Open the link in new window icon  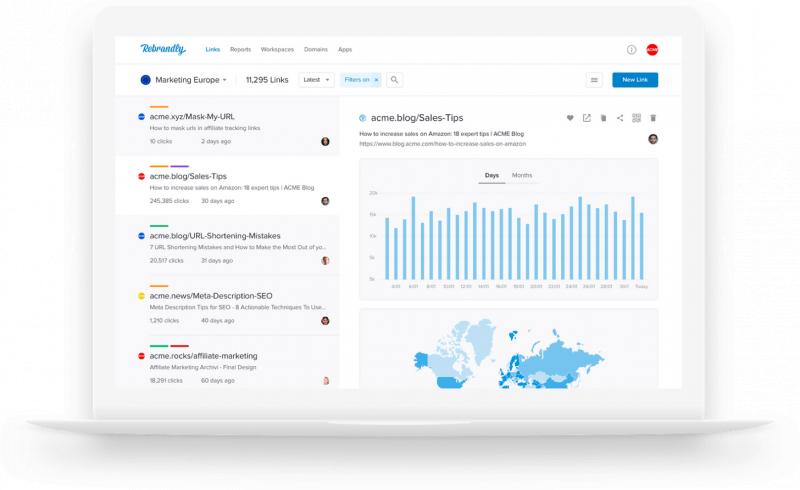[587, 118]
